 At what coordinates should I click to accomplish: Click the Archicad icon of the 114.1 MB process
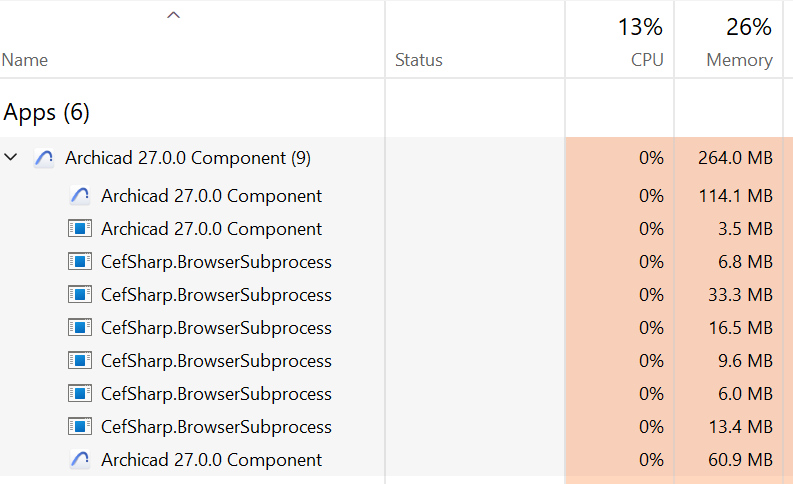[80, 196]
